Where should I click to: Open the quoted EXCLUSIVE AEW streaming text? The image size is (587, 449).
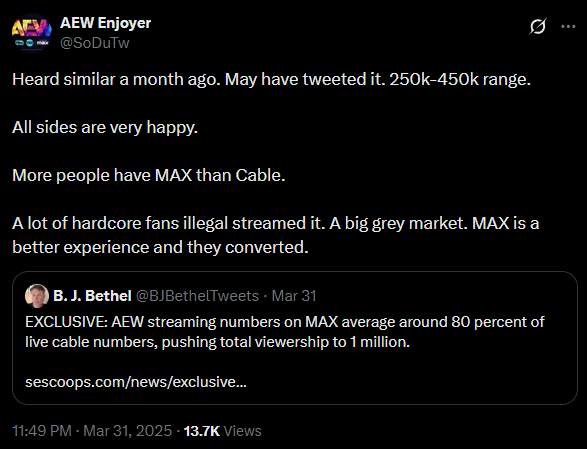coord(285,332)
